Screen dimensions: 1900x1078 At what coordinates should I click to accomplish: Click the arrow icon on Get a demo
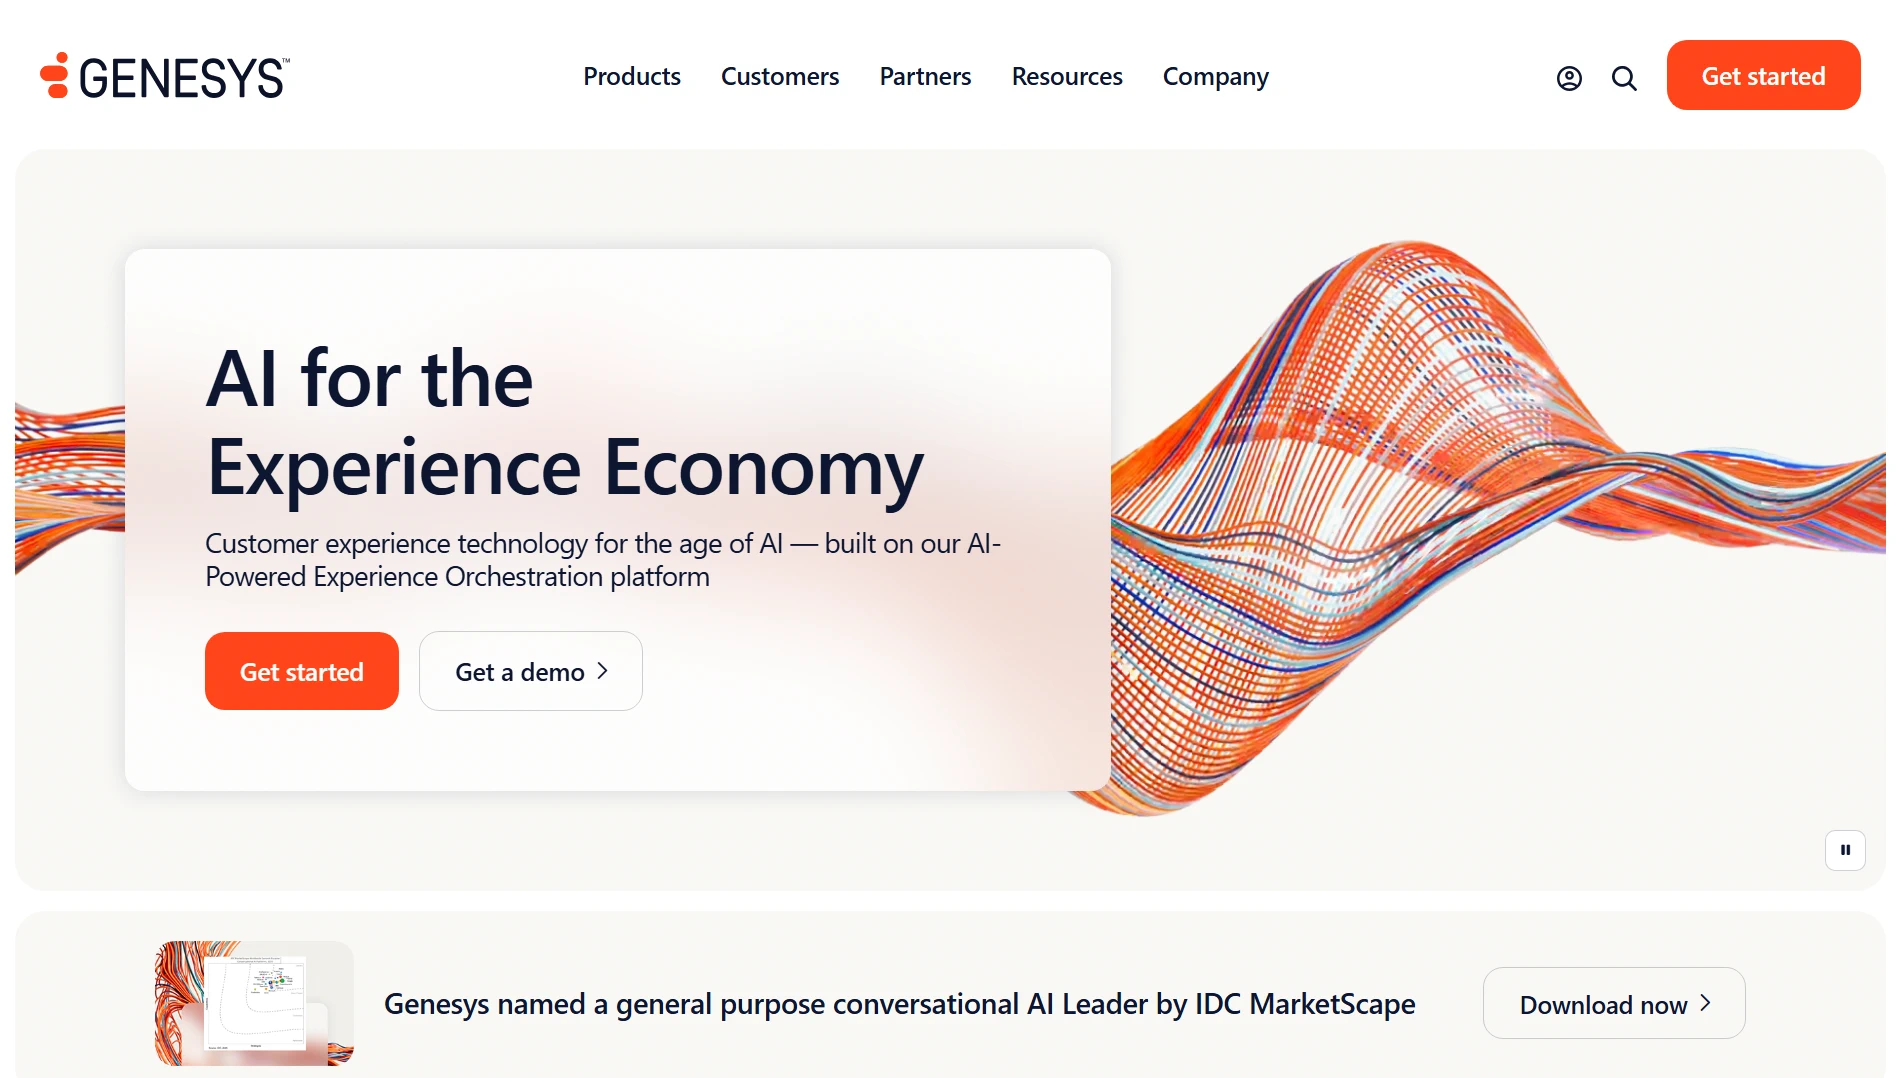pos(601,671)
